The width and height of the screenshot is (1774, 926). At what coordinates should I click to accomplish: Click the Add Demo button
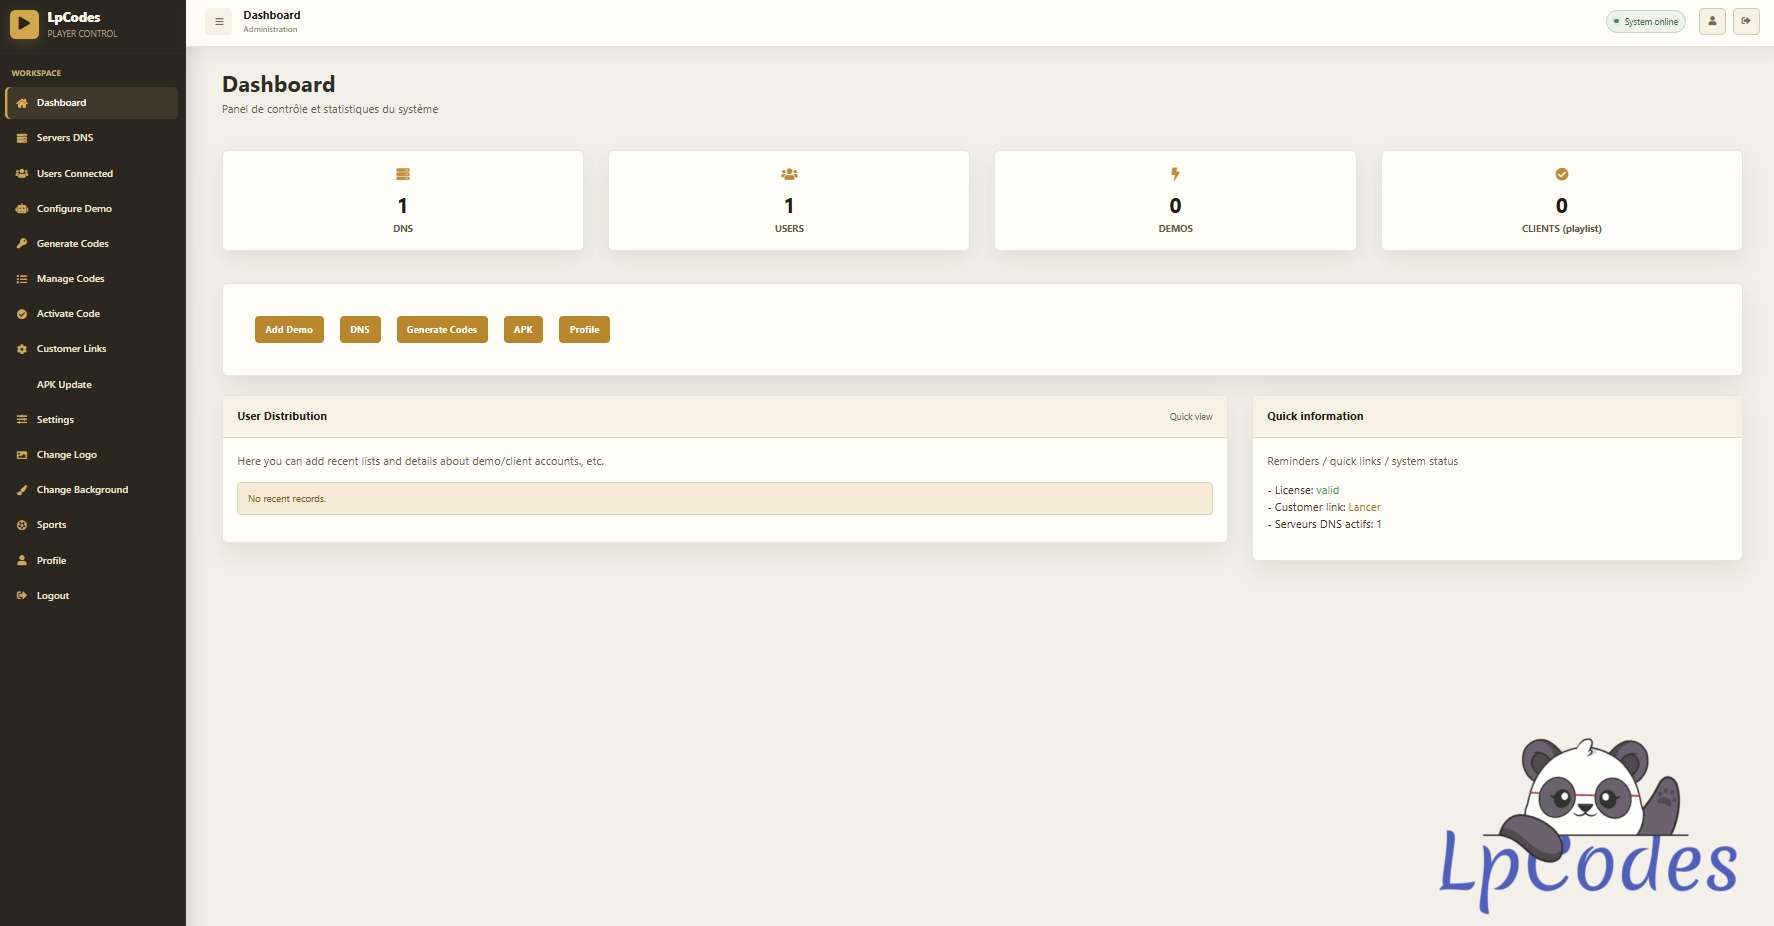(289, 330)
